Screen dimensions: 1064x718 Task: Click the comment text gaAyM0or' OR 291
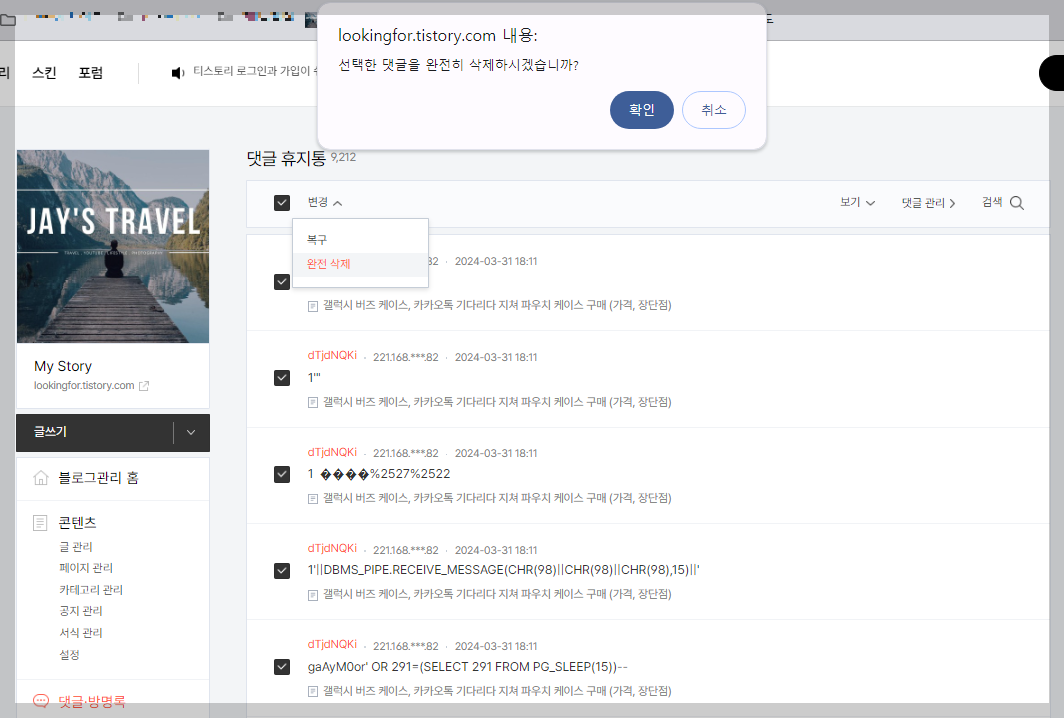pos(468,667)
